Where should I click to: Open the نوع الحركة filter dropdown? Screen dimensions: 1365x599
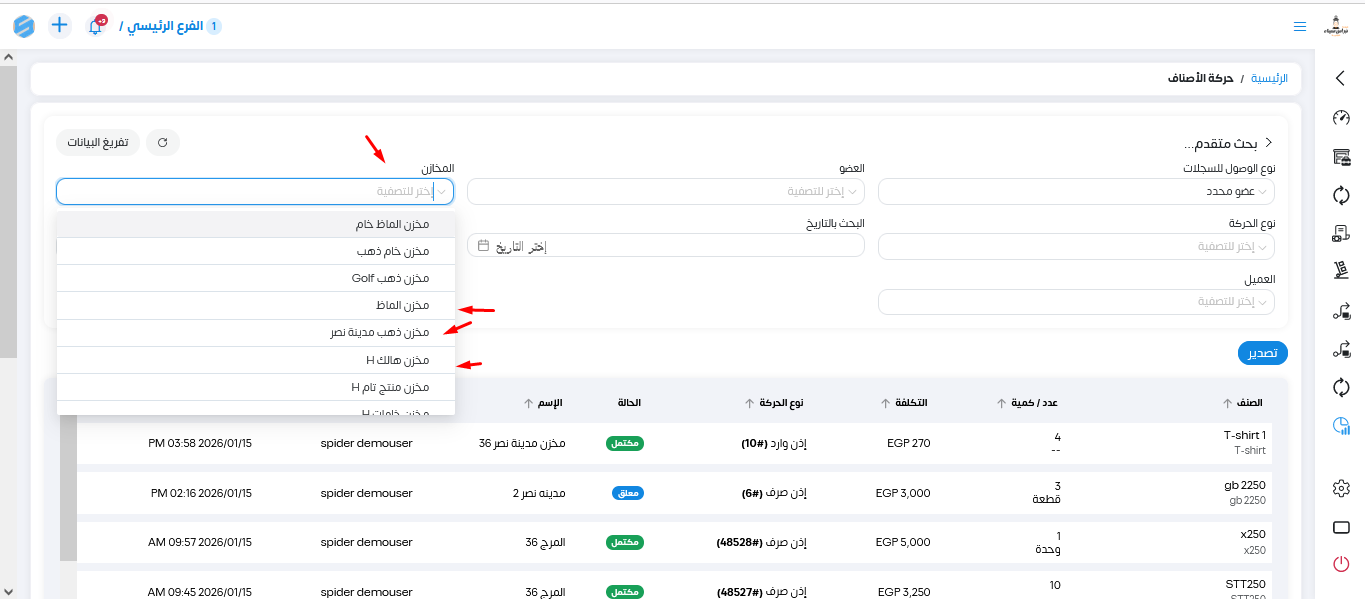pos(1076,246)
